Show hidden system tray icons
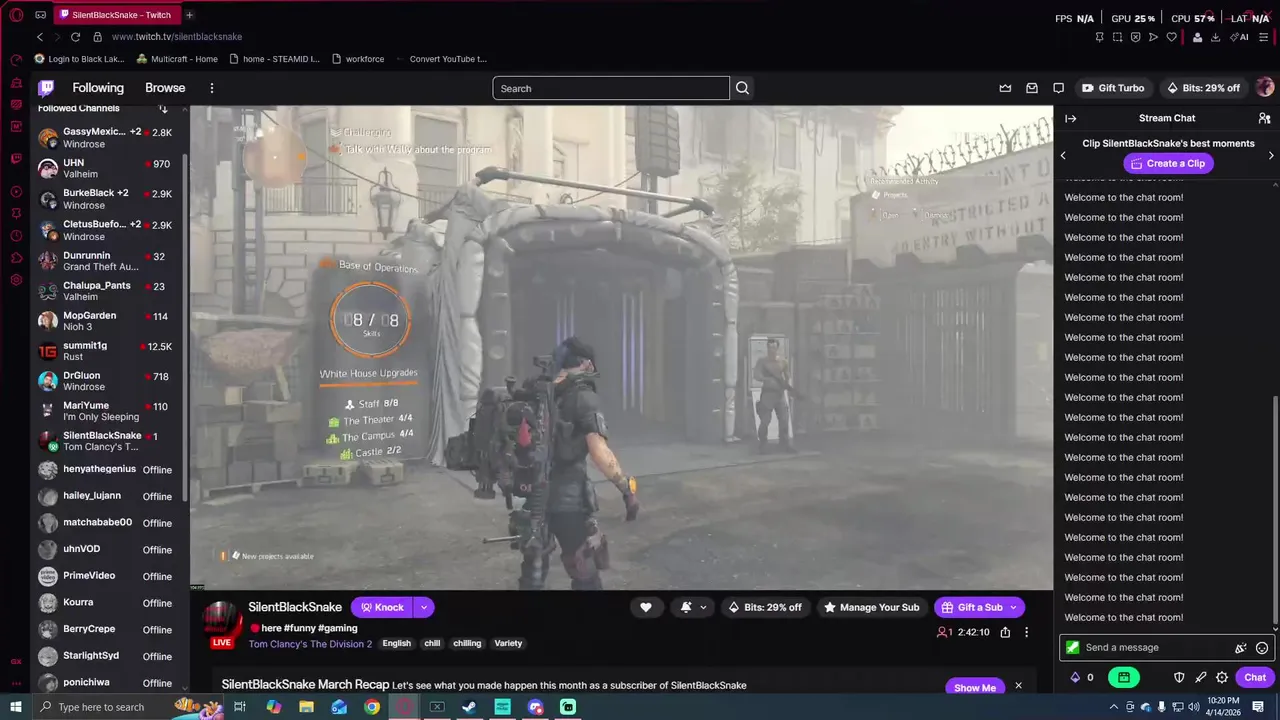1280x720 pixels. [x=1113, y=707]
